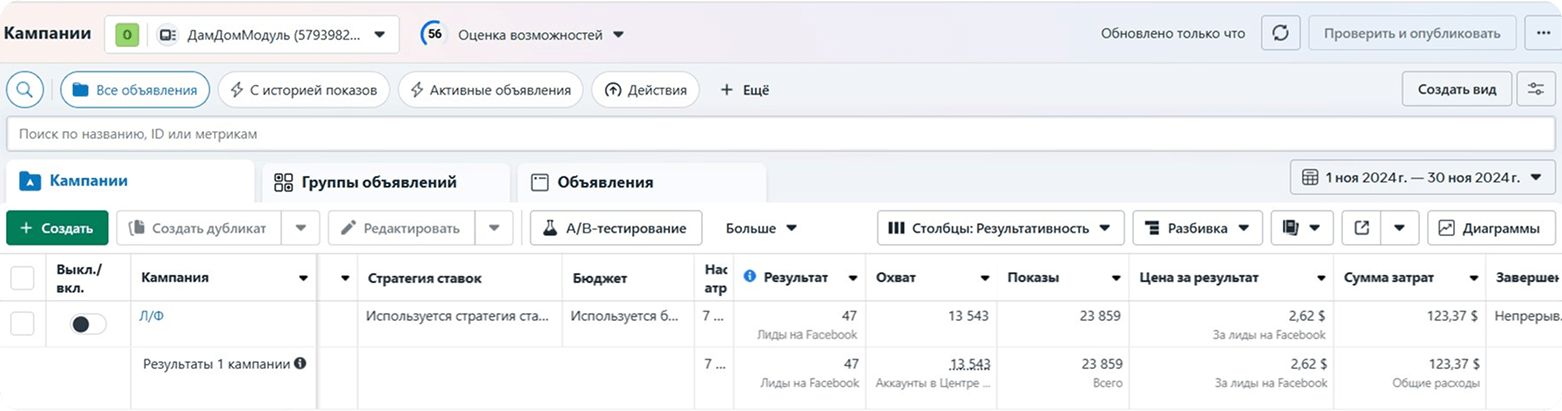Expand arrow next to Редактировать
This screenshot has width=1562, height=411.
pos(493,228)
